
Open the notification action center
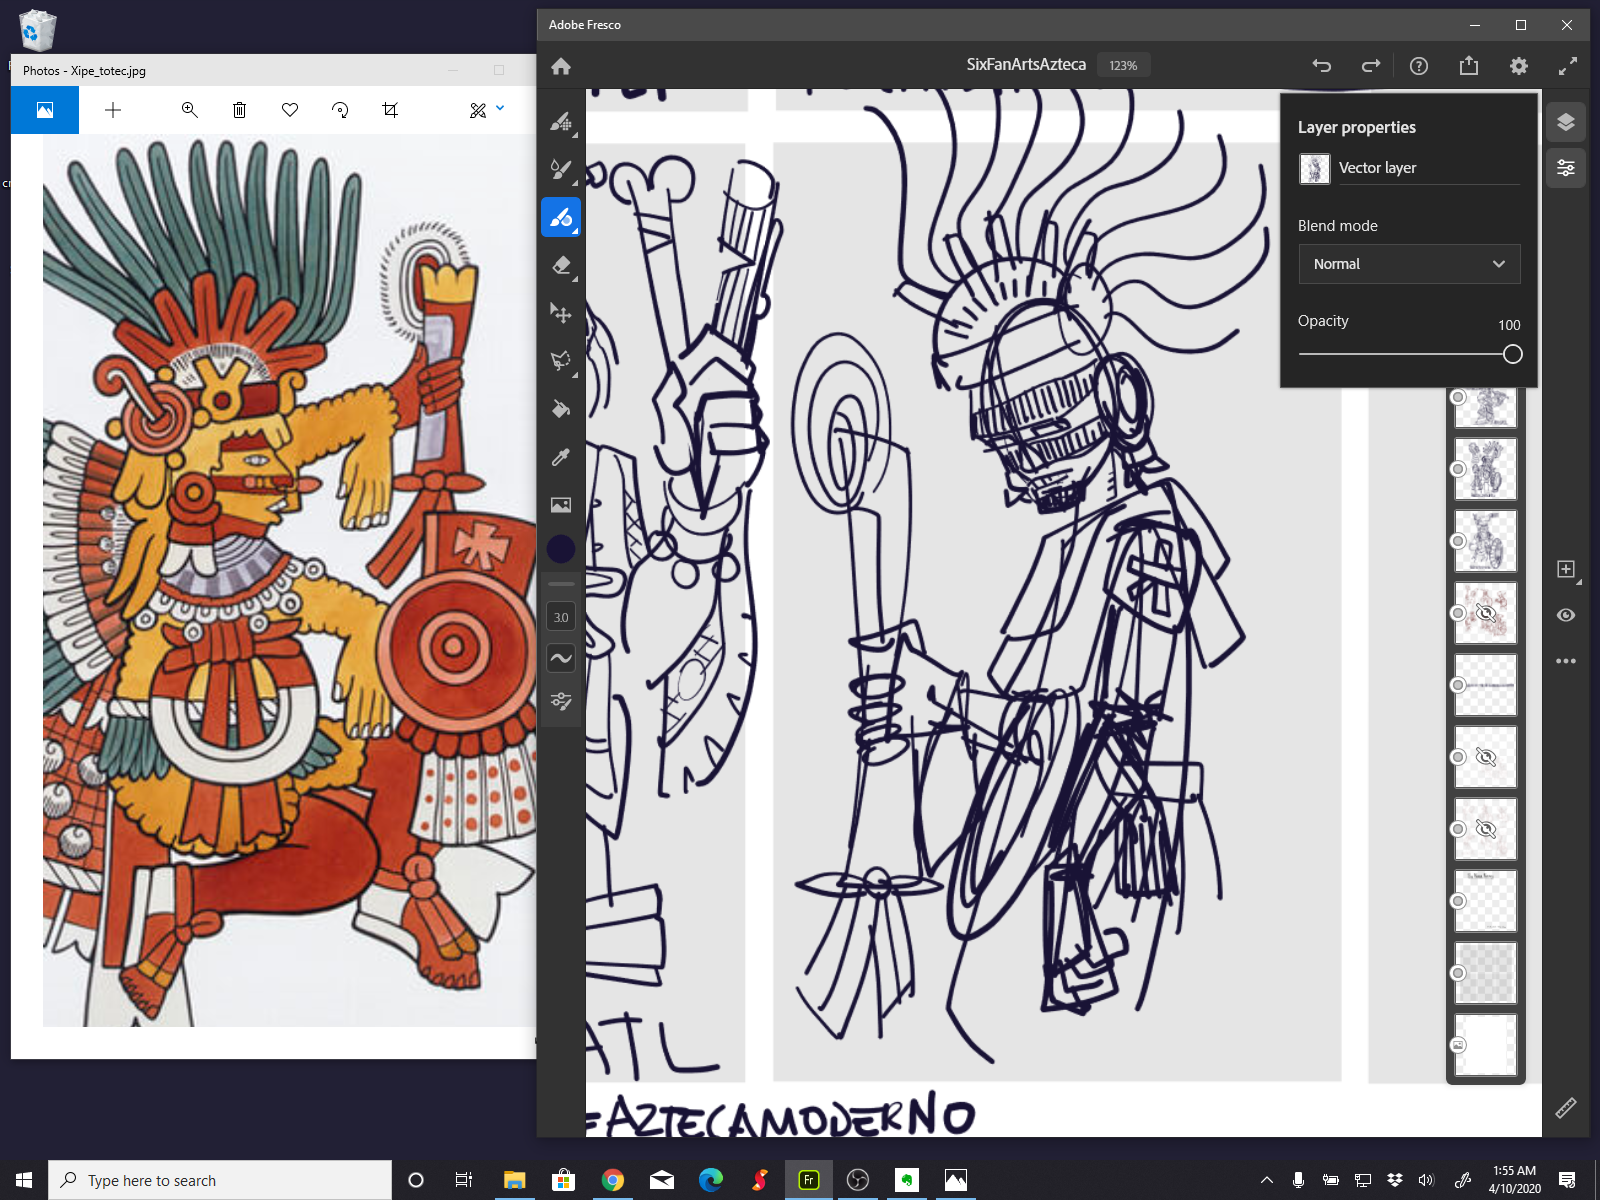pos(1567,1180)
